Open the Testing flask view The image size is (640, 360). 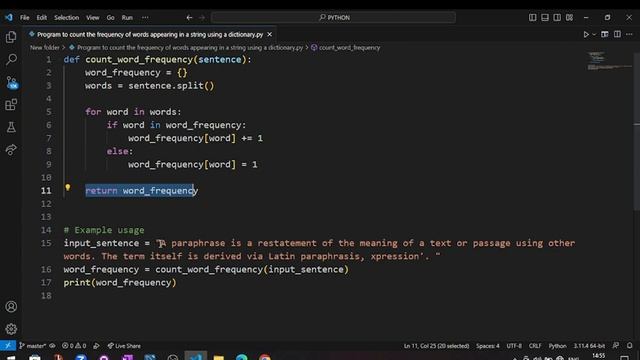coord(11,127)
